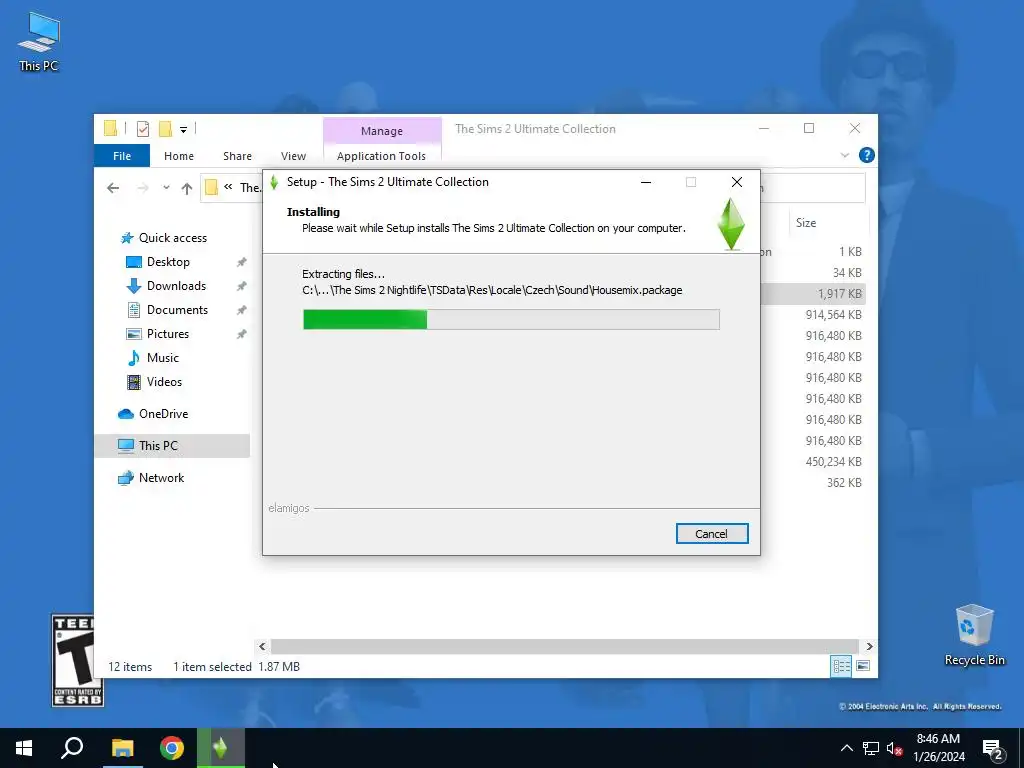The width and height of the screenshot is (1024, 768).
Task: Click the 34 KB size cell
Action: coord(847,272)
